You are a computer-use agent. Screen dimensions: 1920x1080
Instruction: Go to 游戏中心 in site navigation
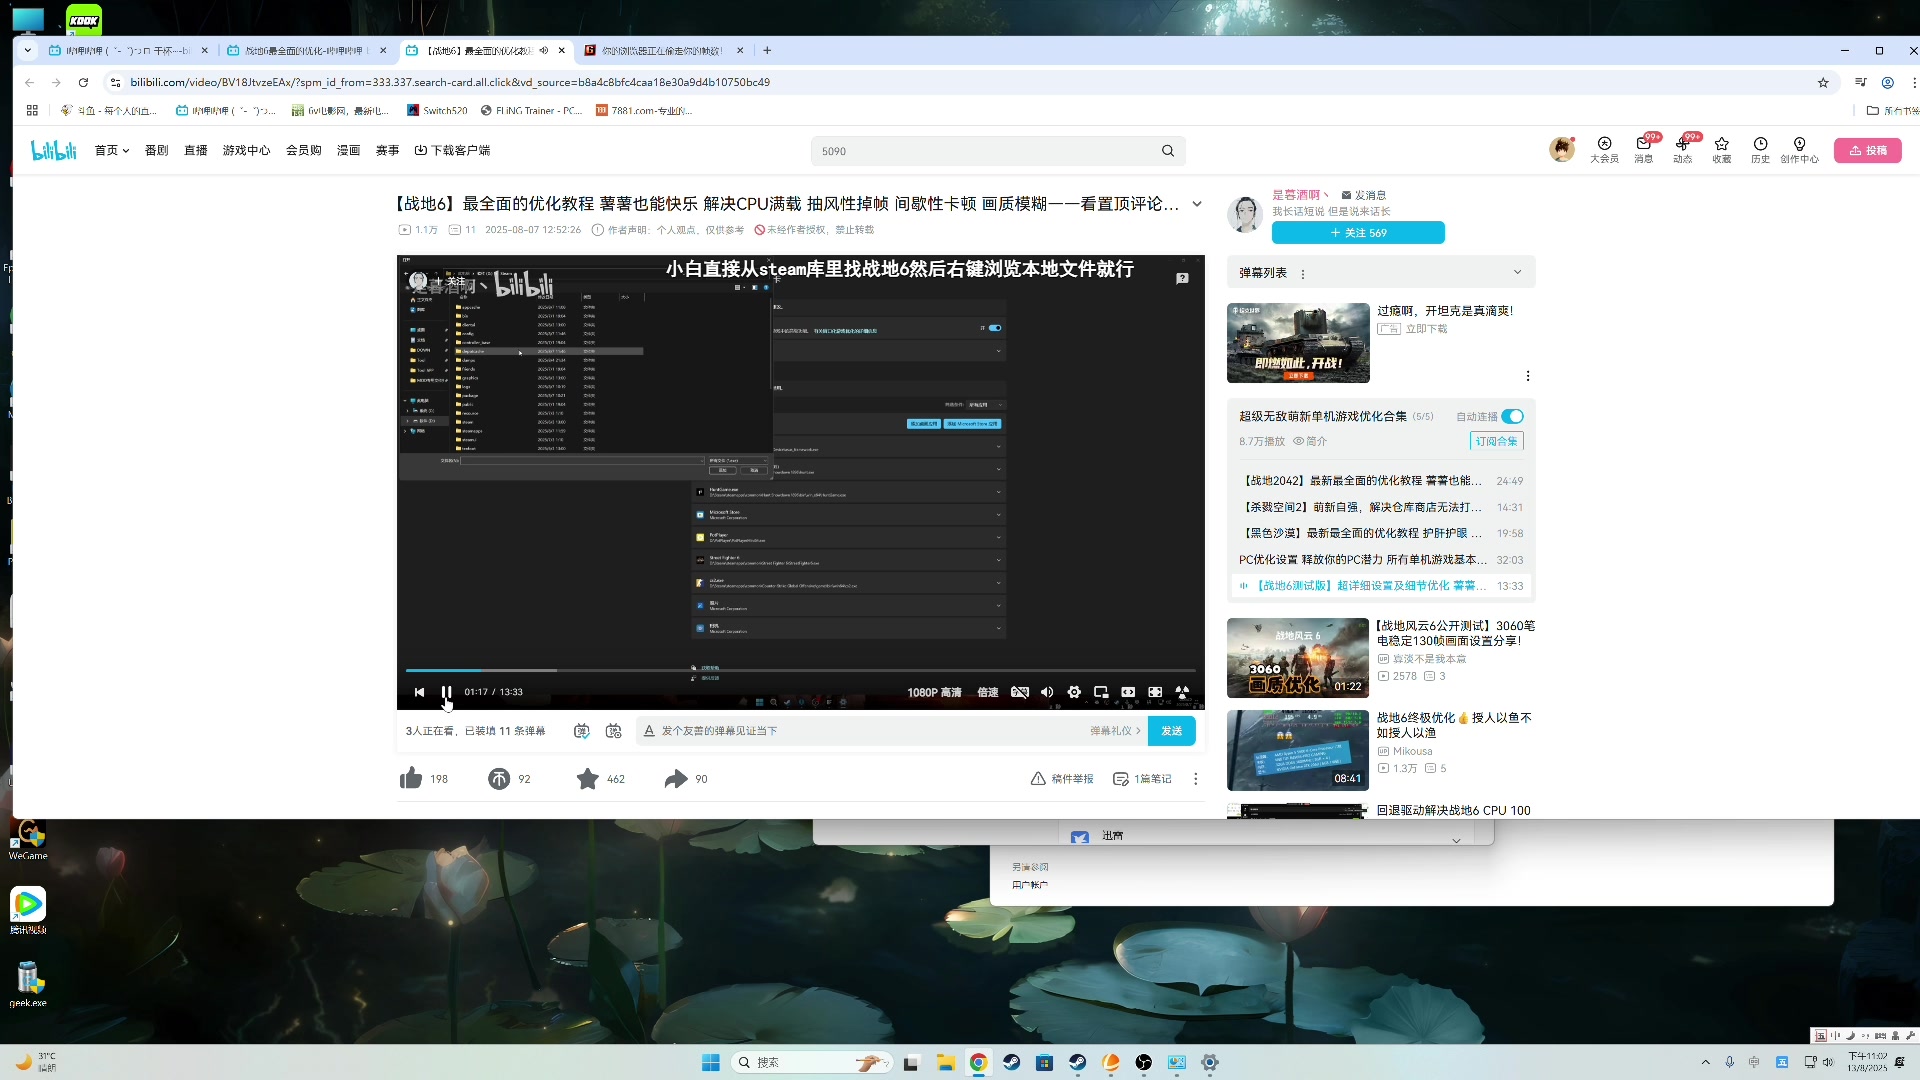pos(246,151)
